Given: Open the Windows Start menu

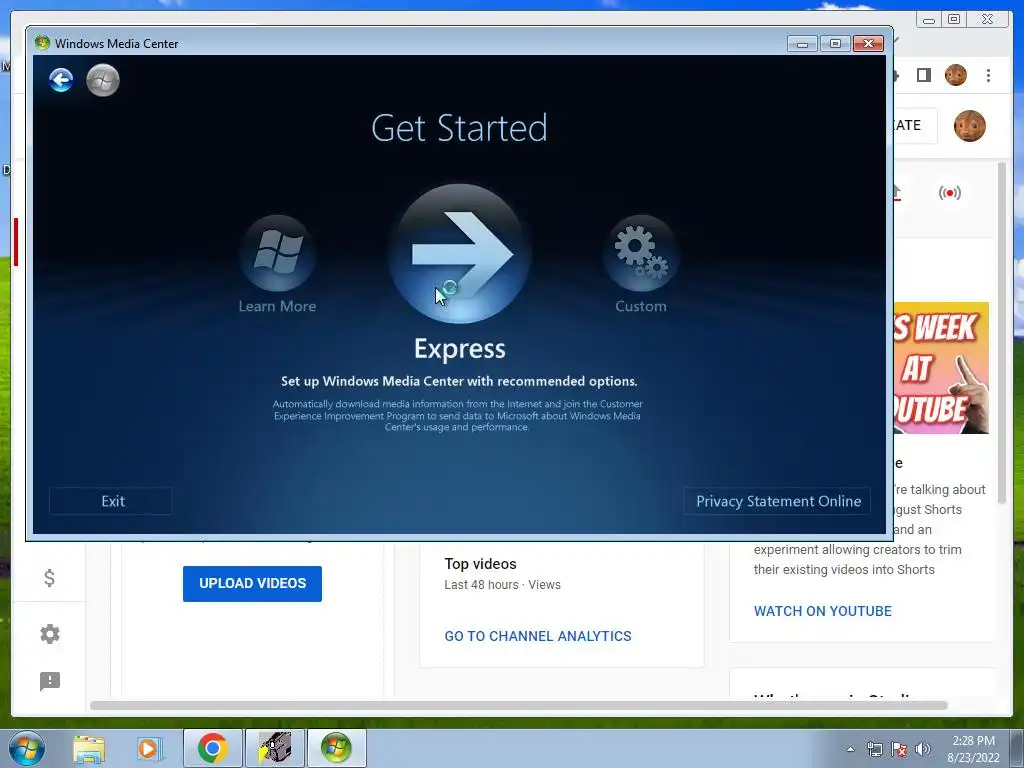Looking at the screenshot, I should (x=27, y=748).
